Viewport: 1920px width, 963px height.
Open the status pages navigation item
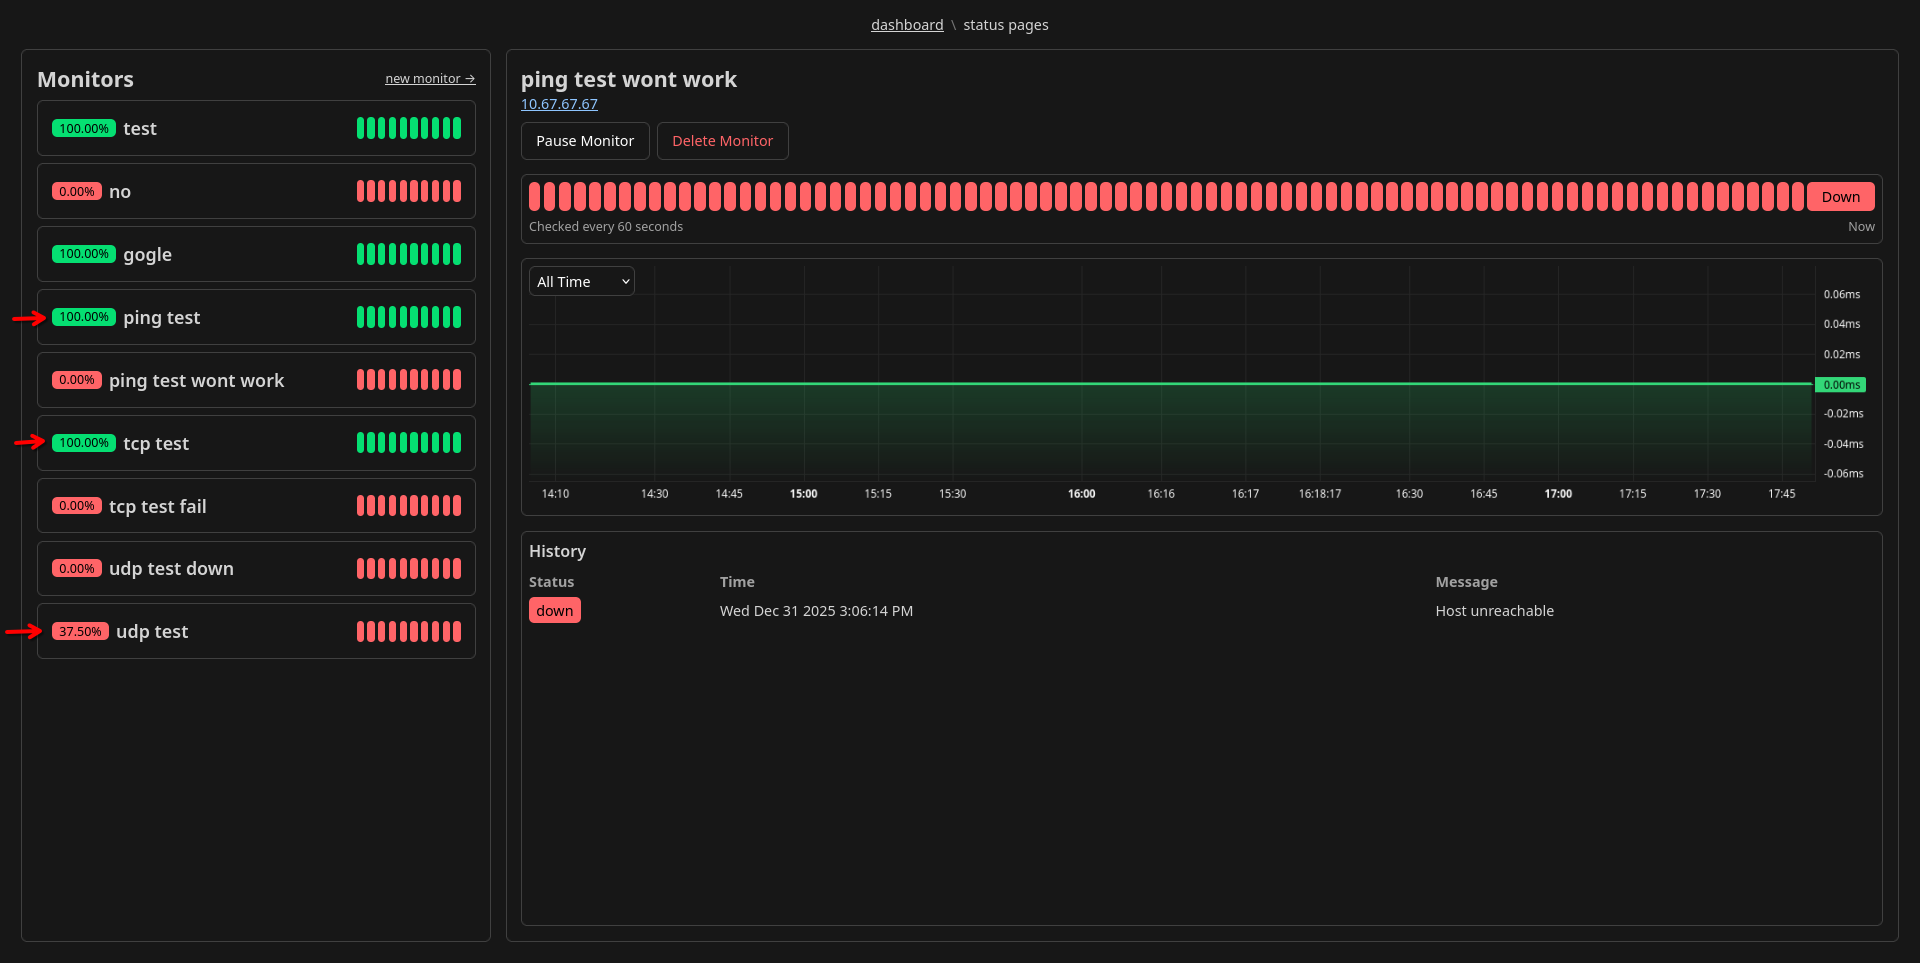click(1005, 25)
